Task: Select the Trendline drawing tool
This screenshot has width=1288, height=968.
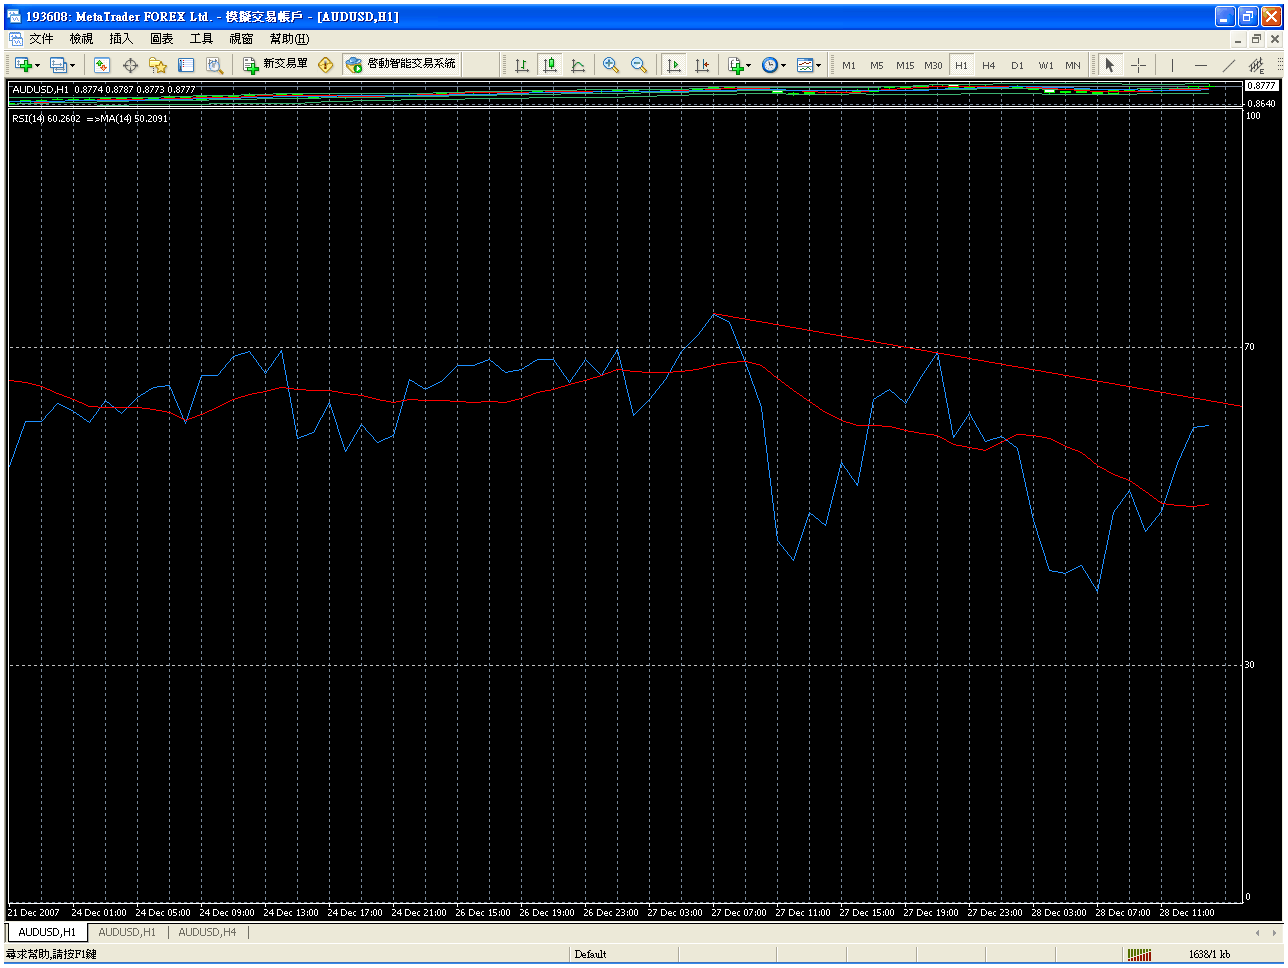Action: 1228,65
